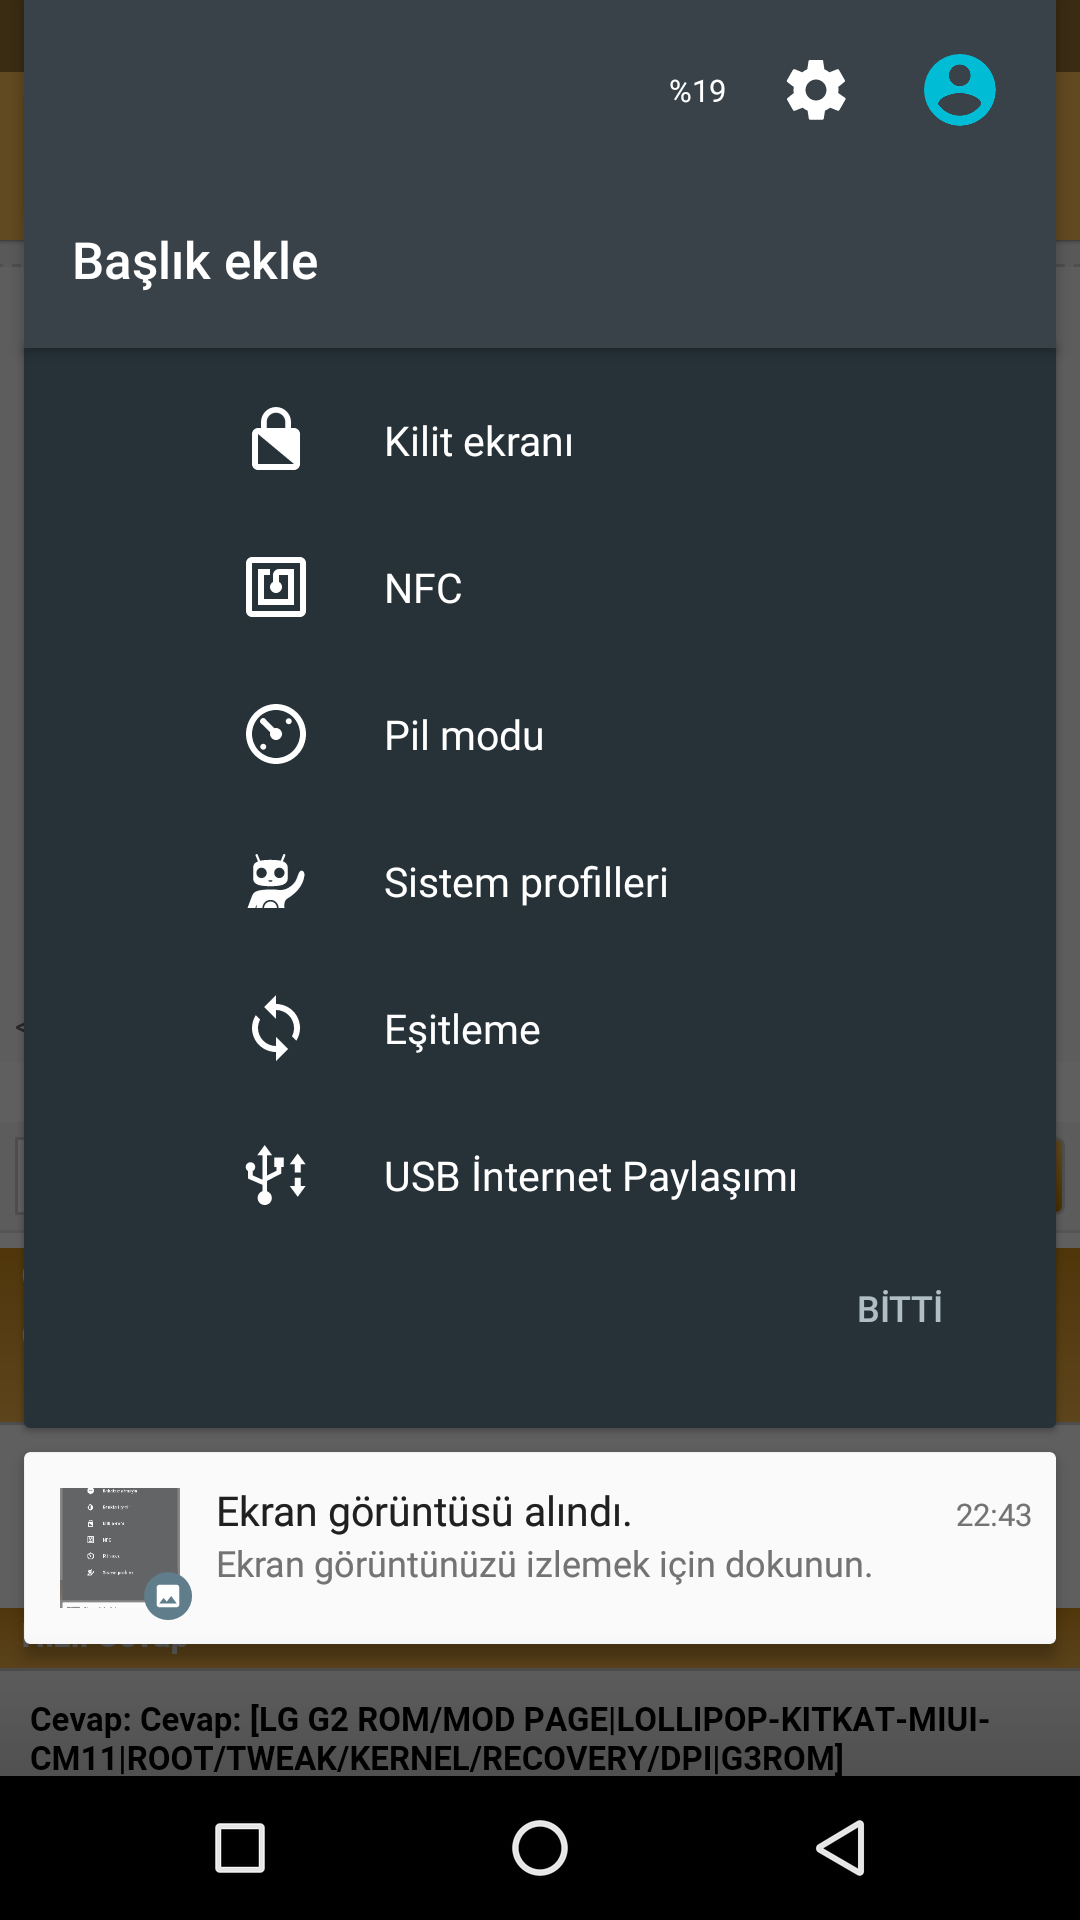
Task: Open the Ekran görüntüsü alındı notification
Action: 540,1548
